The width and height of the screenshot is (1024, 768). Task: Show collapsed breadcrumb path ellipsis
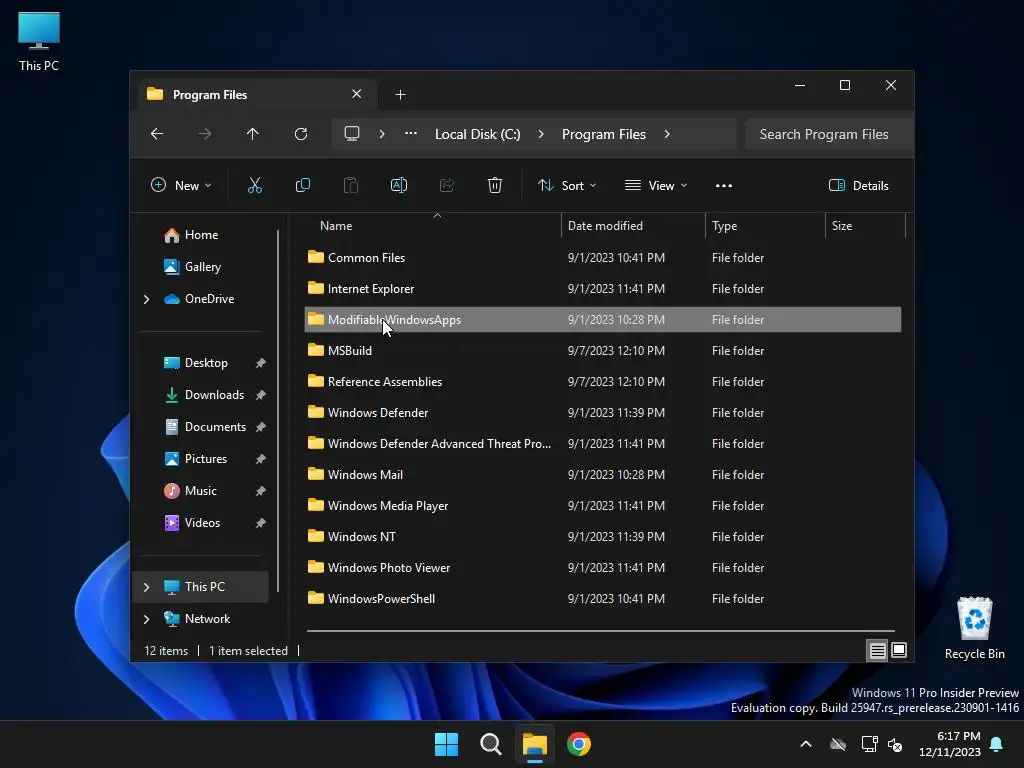tap(411, 134)
